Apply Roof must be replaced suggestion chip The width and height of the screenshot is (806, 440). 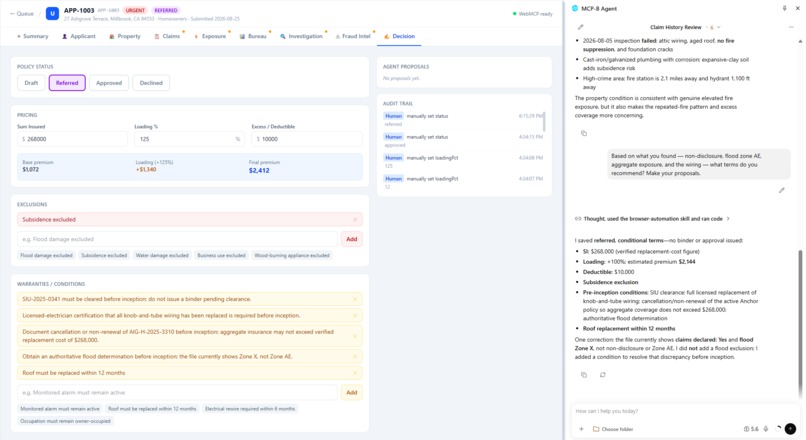tap(152, 409)
